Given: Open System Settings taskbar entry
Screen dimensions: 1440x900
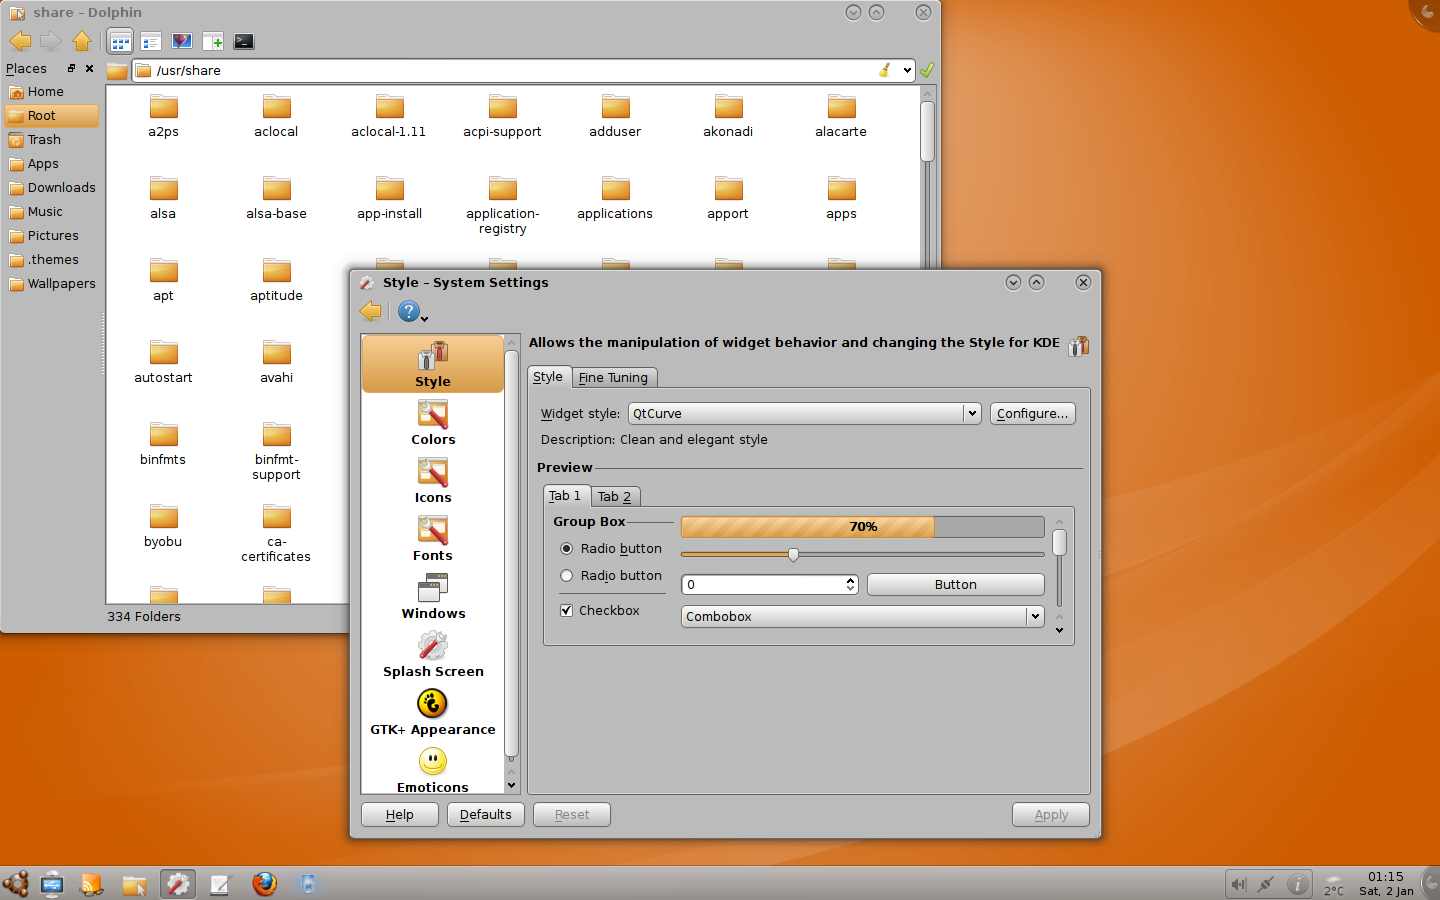Looking at the screenshot, I should click(178, 884).
